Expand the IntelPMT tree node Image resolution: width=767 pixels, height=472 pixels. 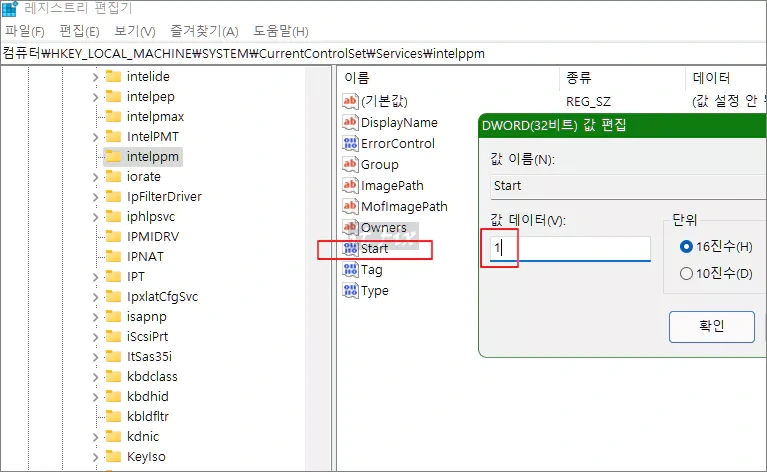[x=95, y=137]
